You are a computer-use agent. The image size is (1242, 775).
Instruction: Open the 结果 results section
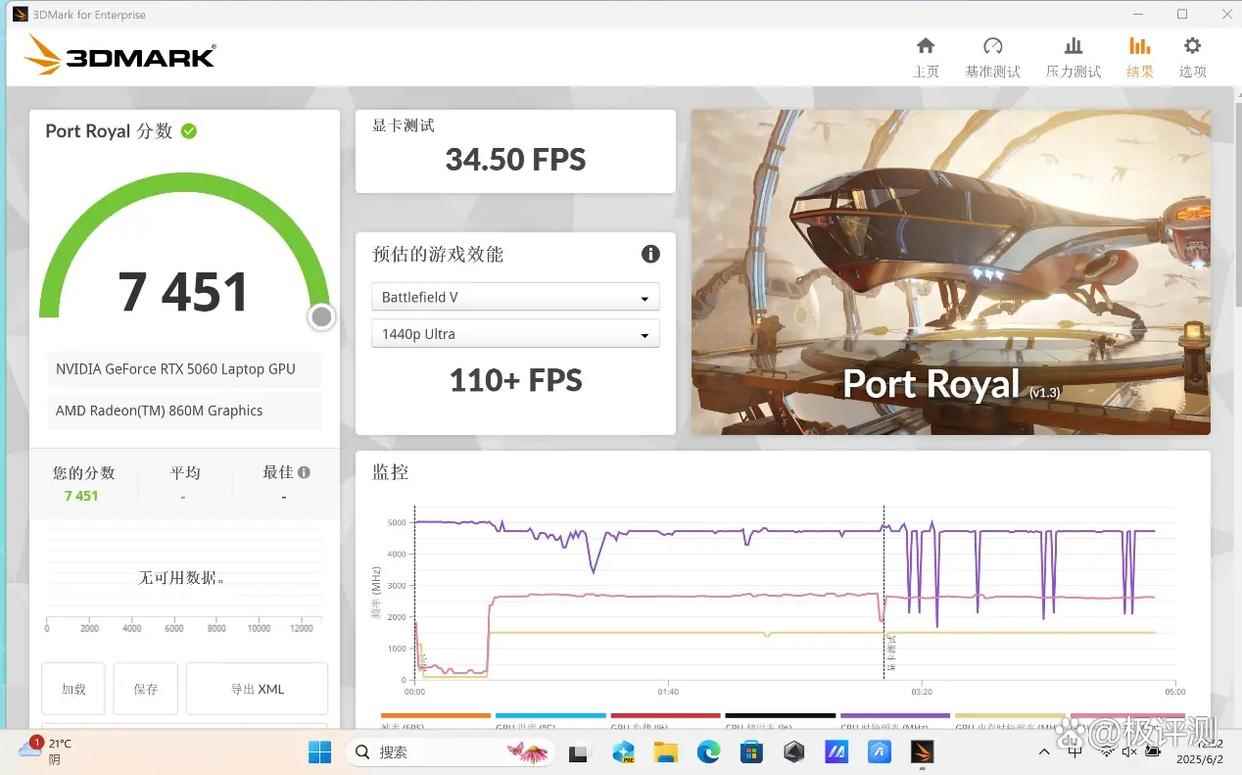1139,57
